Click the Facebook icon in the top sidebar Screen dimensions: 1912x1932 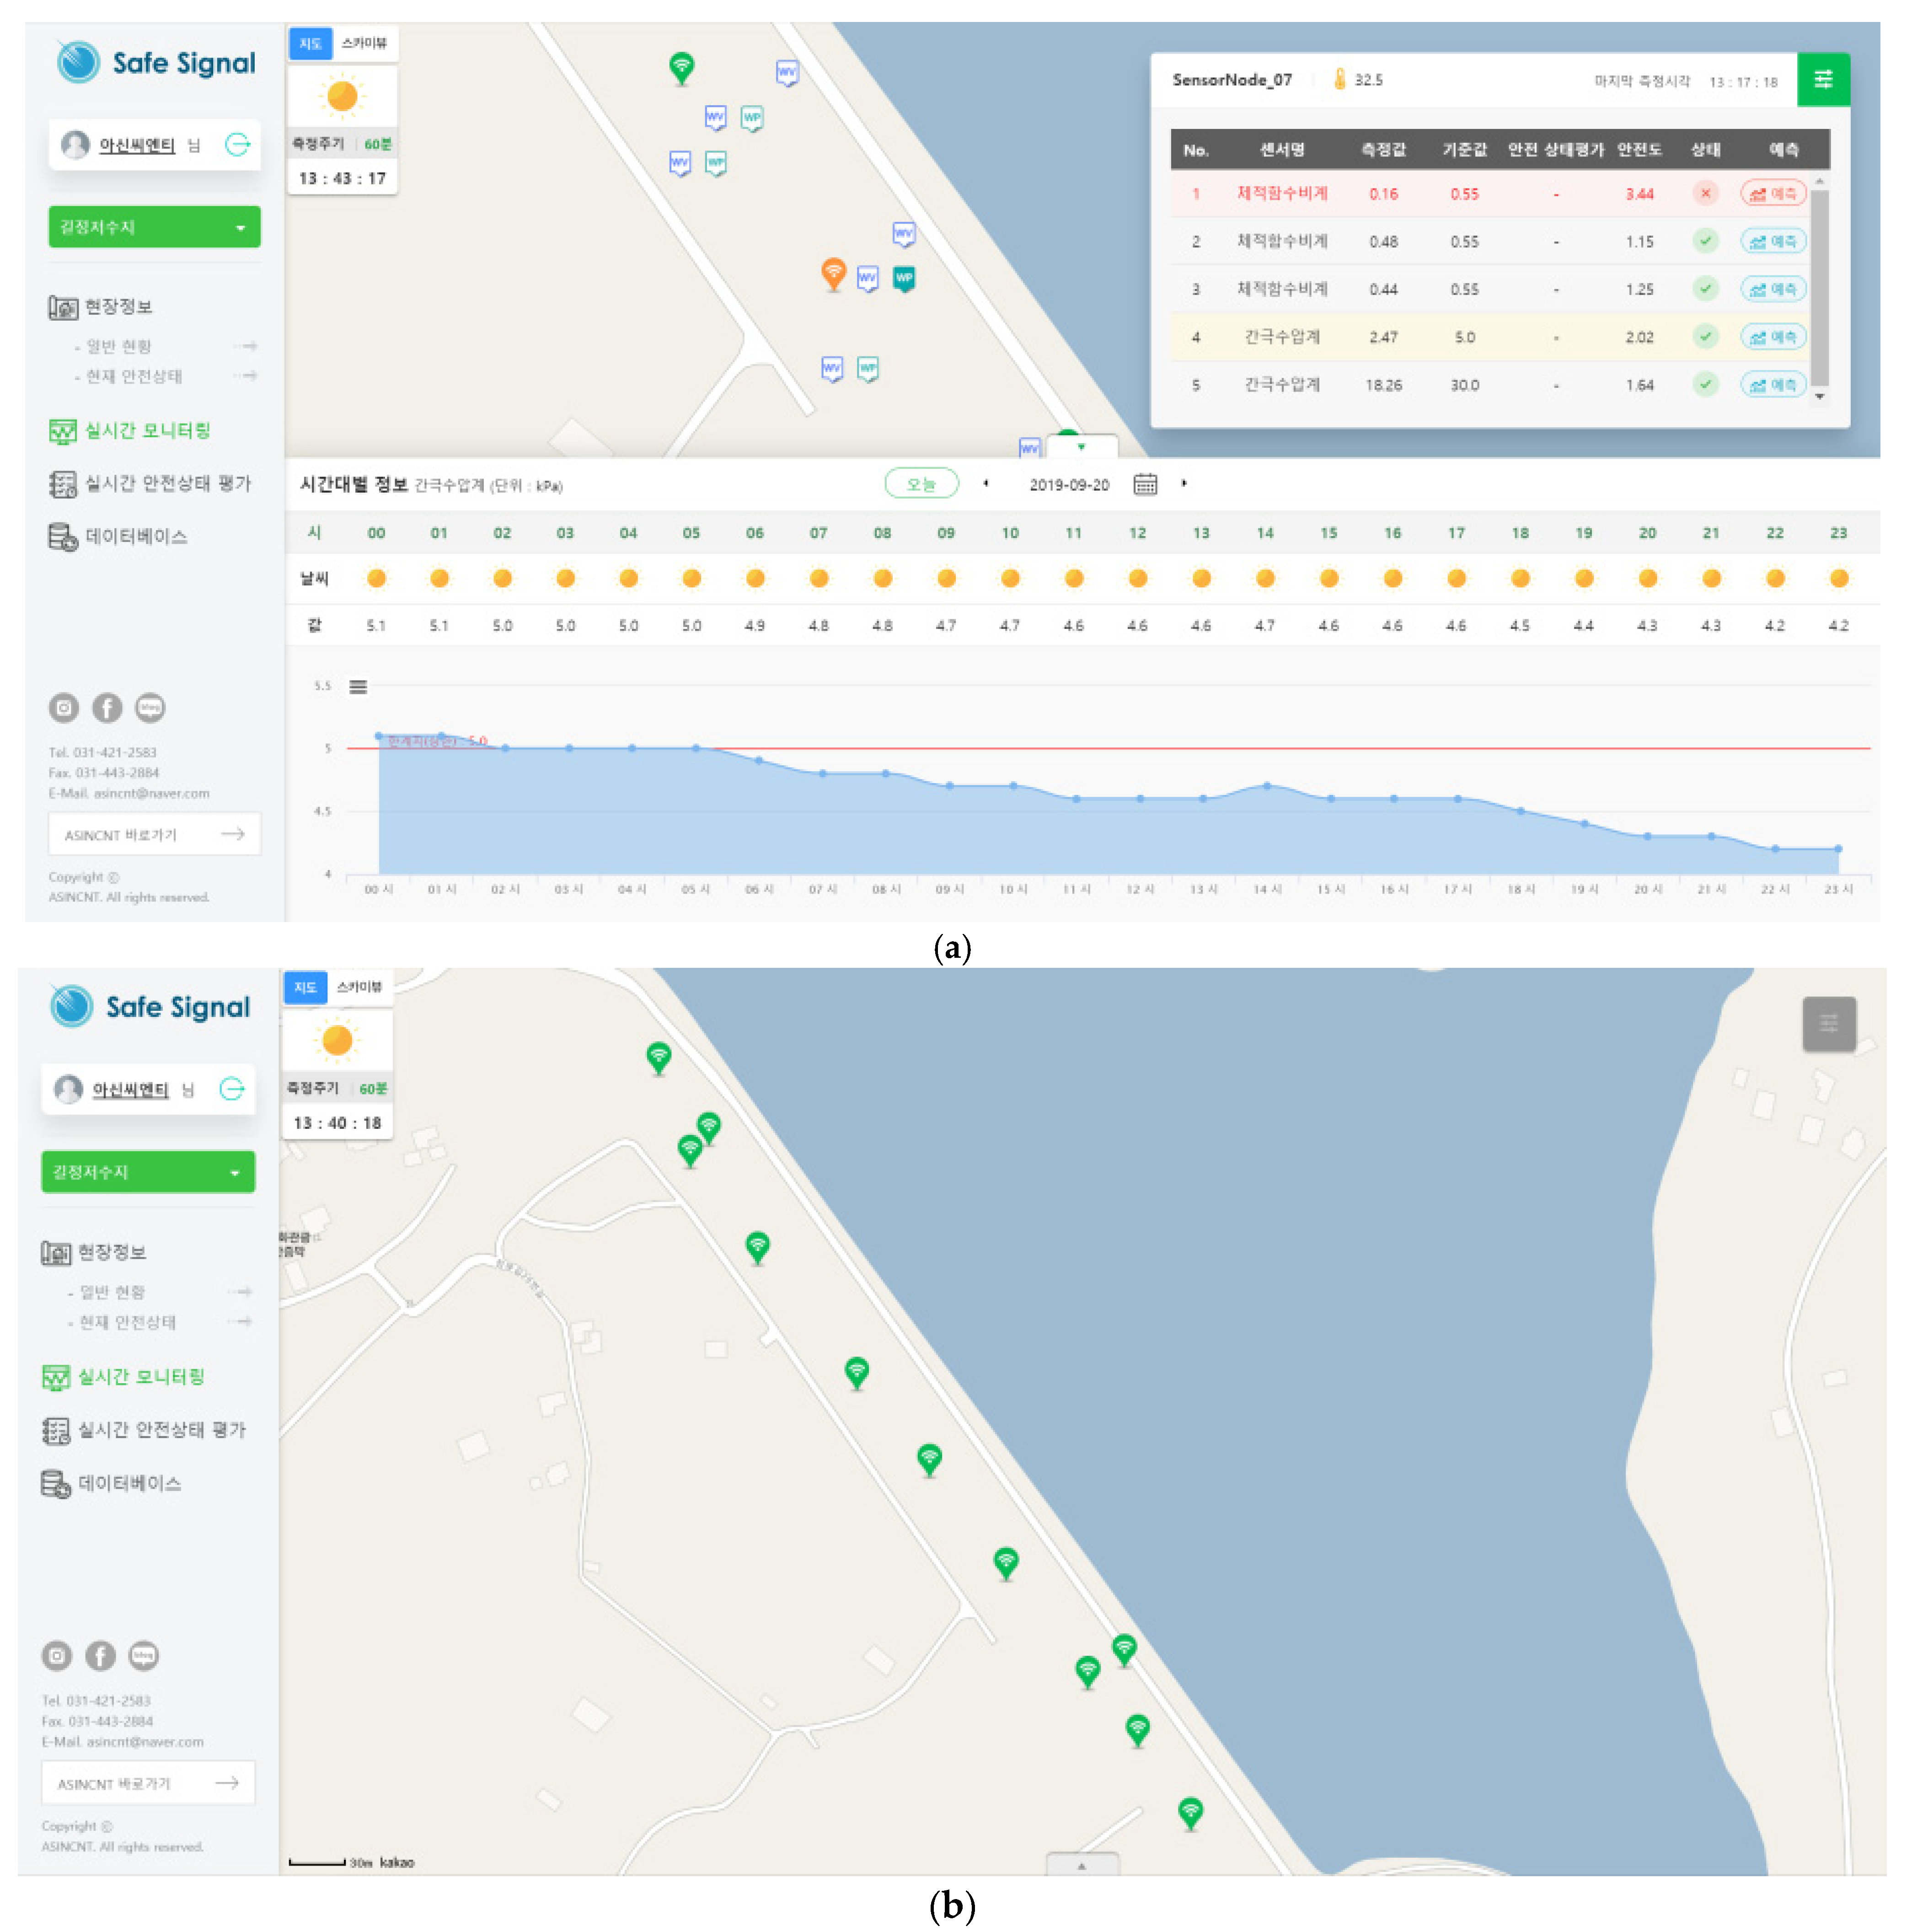tap(107, 708)
